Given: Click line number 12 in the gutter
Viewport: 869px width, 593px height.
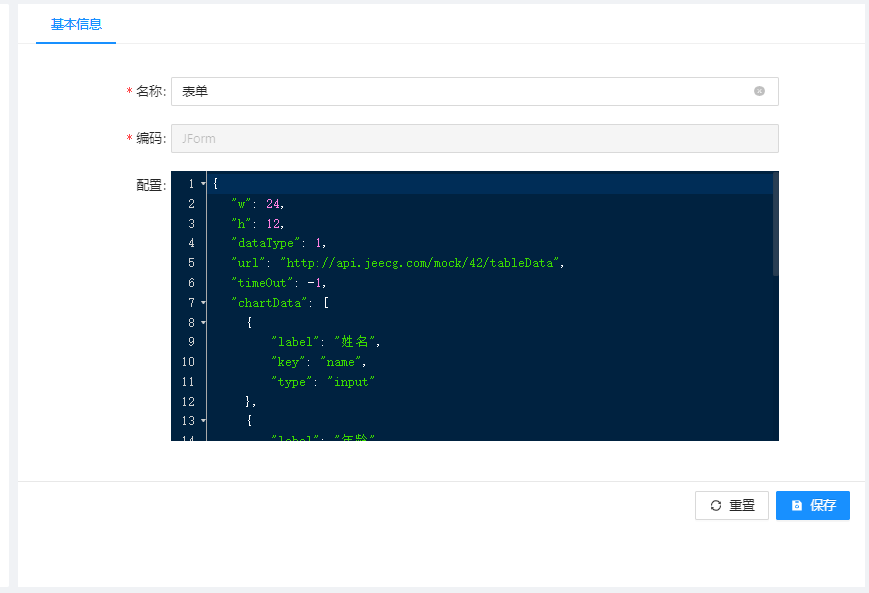Looking at the screenshot, I should coord(188,401).
